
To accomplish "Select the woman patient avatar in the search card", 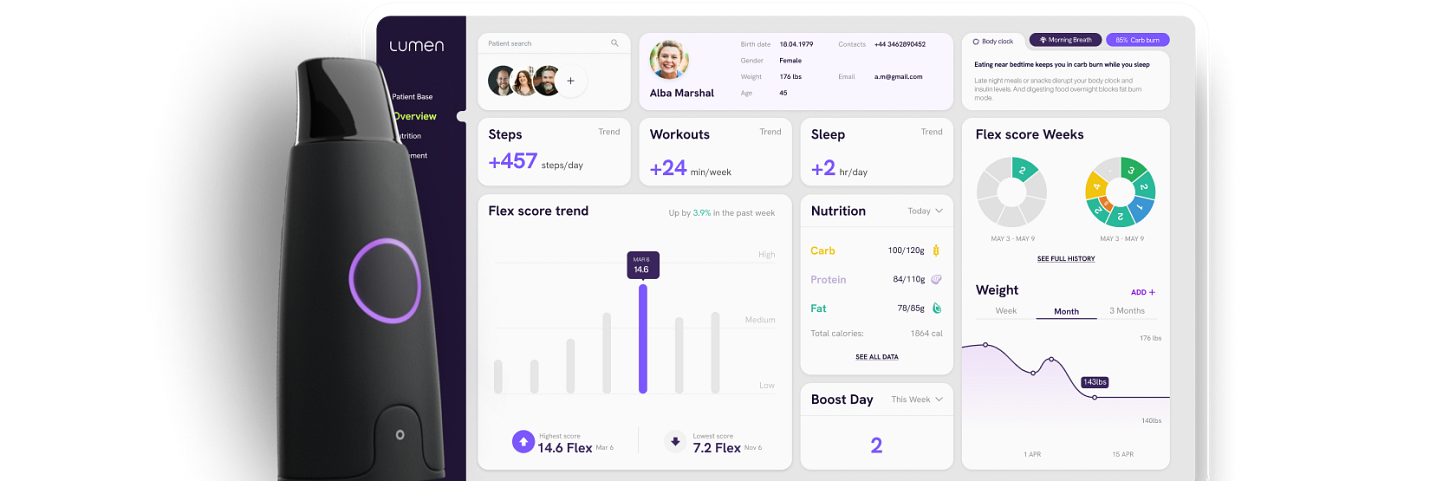I will click(524, 81).
